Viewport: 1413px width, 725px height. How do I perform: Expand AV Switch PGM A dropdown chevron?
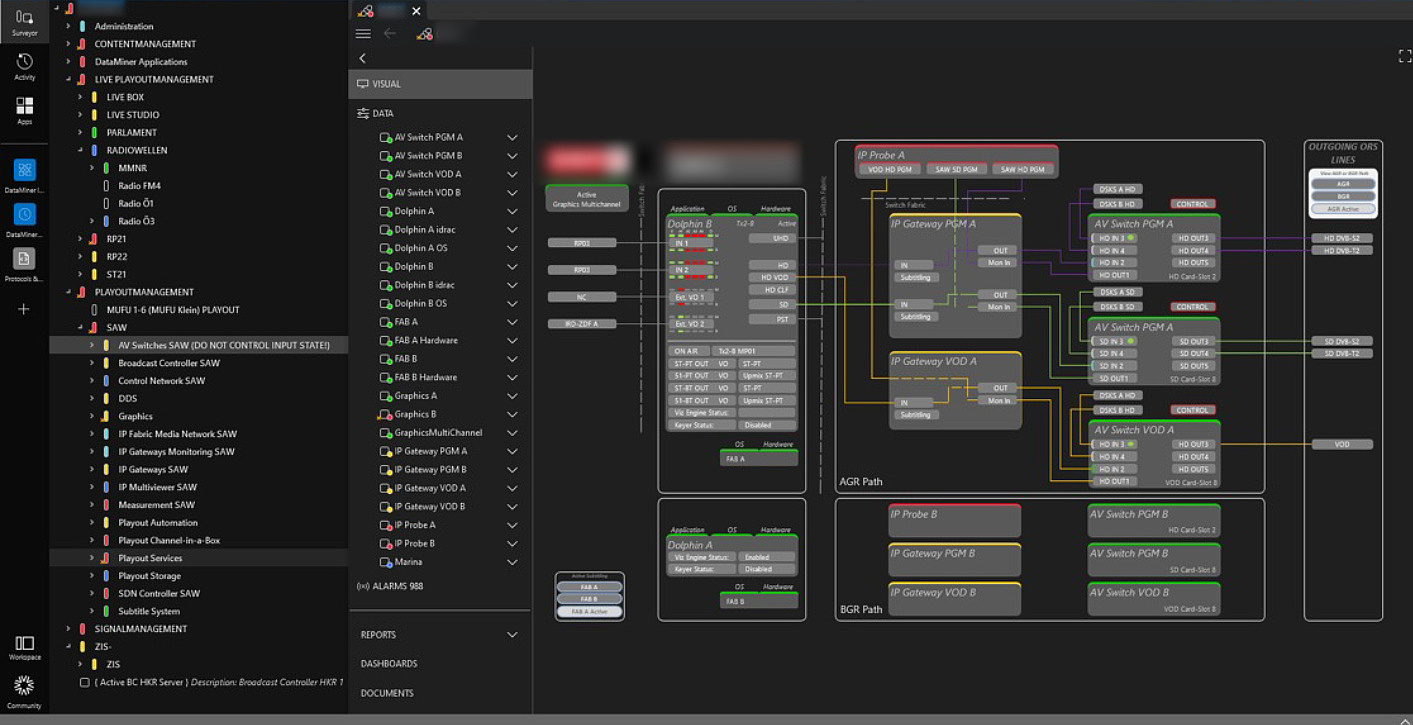coord(512,138)
